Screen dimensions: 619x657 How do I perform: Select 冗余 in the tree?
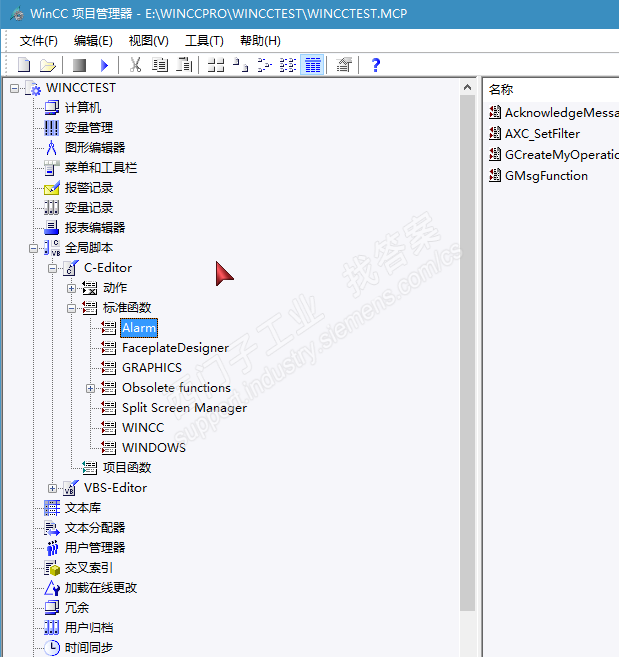[77, 608]
